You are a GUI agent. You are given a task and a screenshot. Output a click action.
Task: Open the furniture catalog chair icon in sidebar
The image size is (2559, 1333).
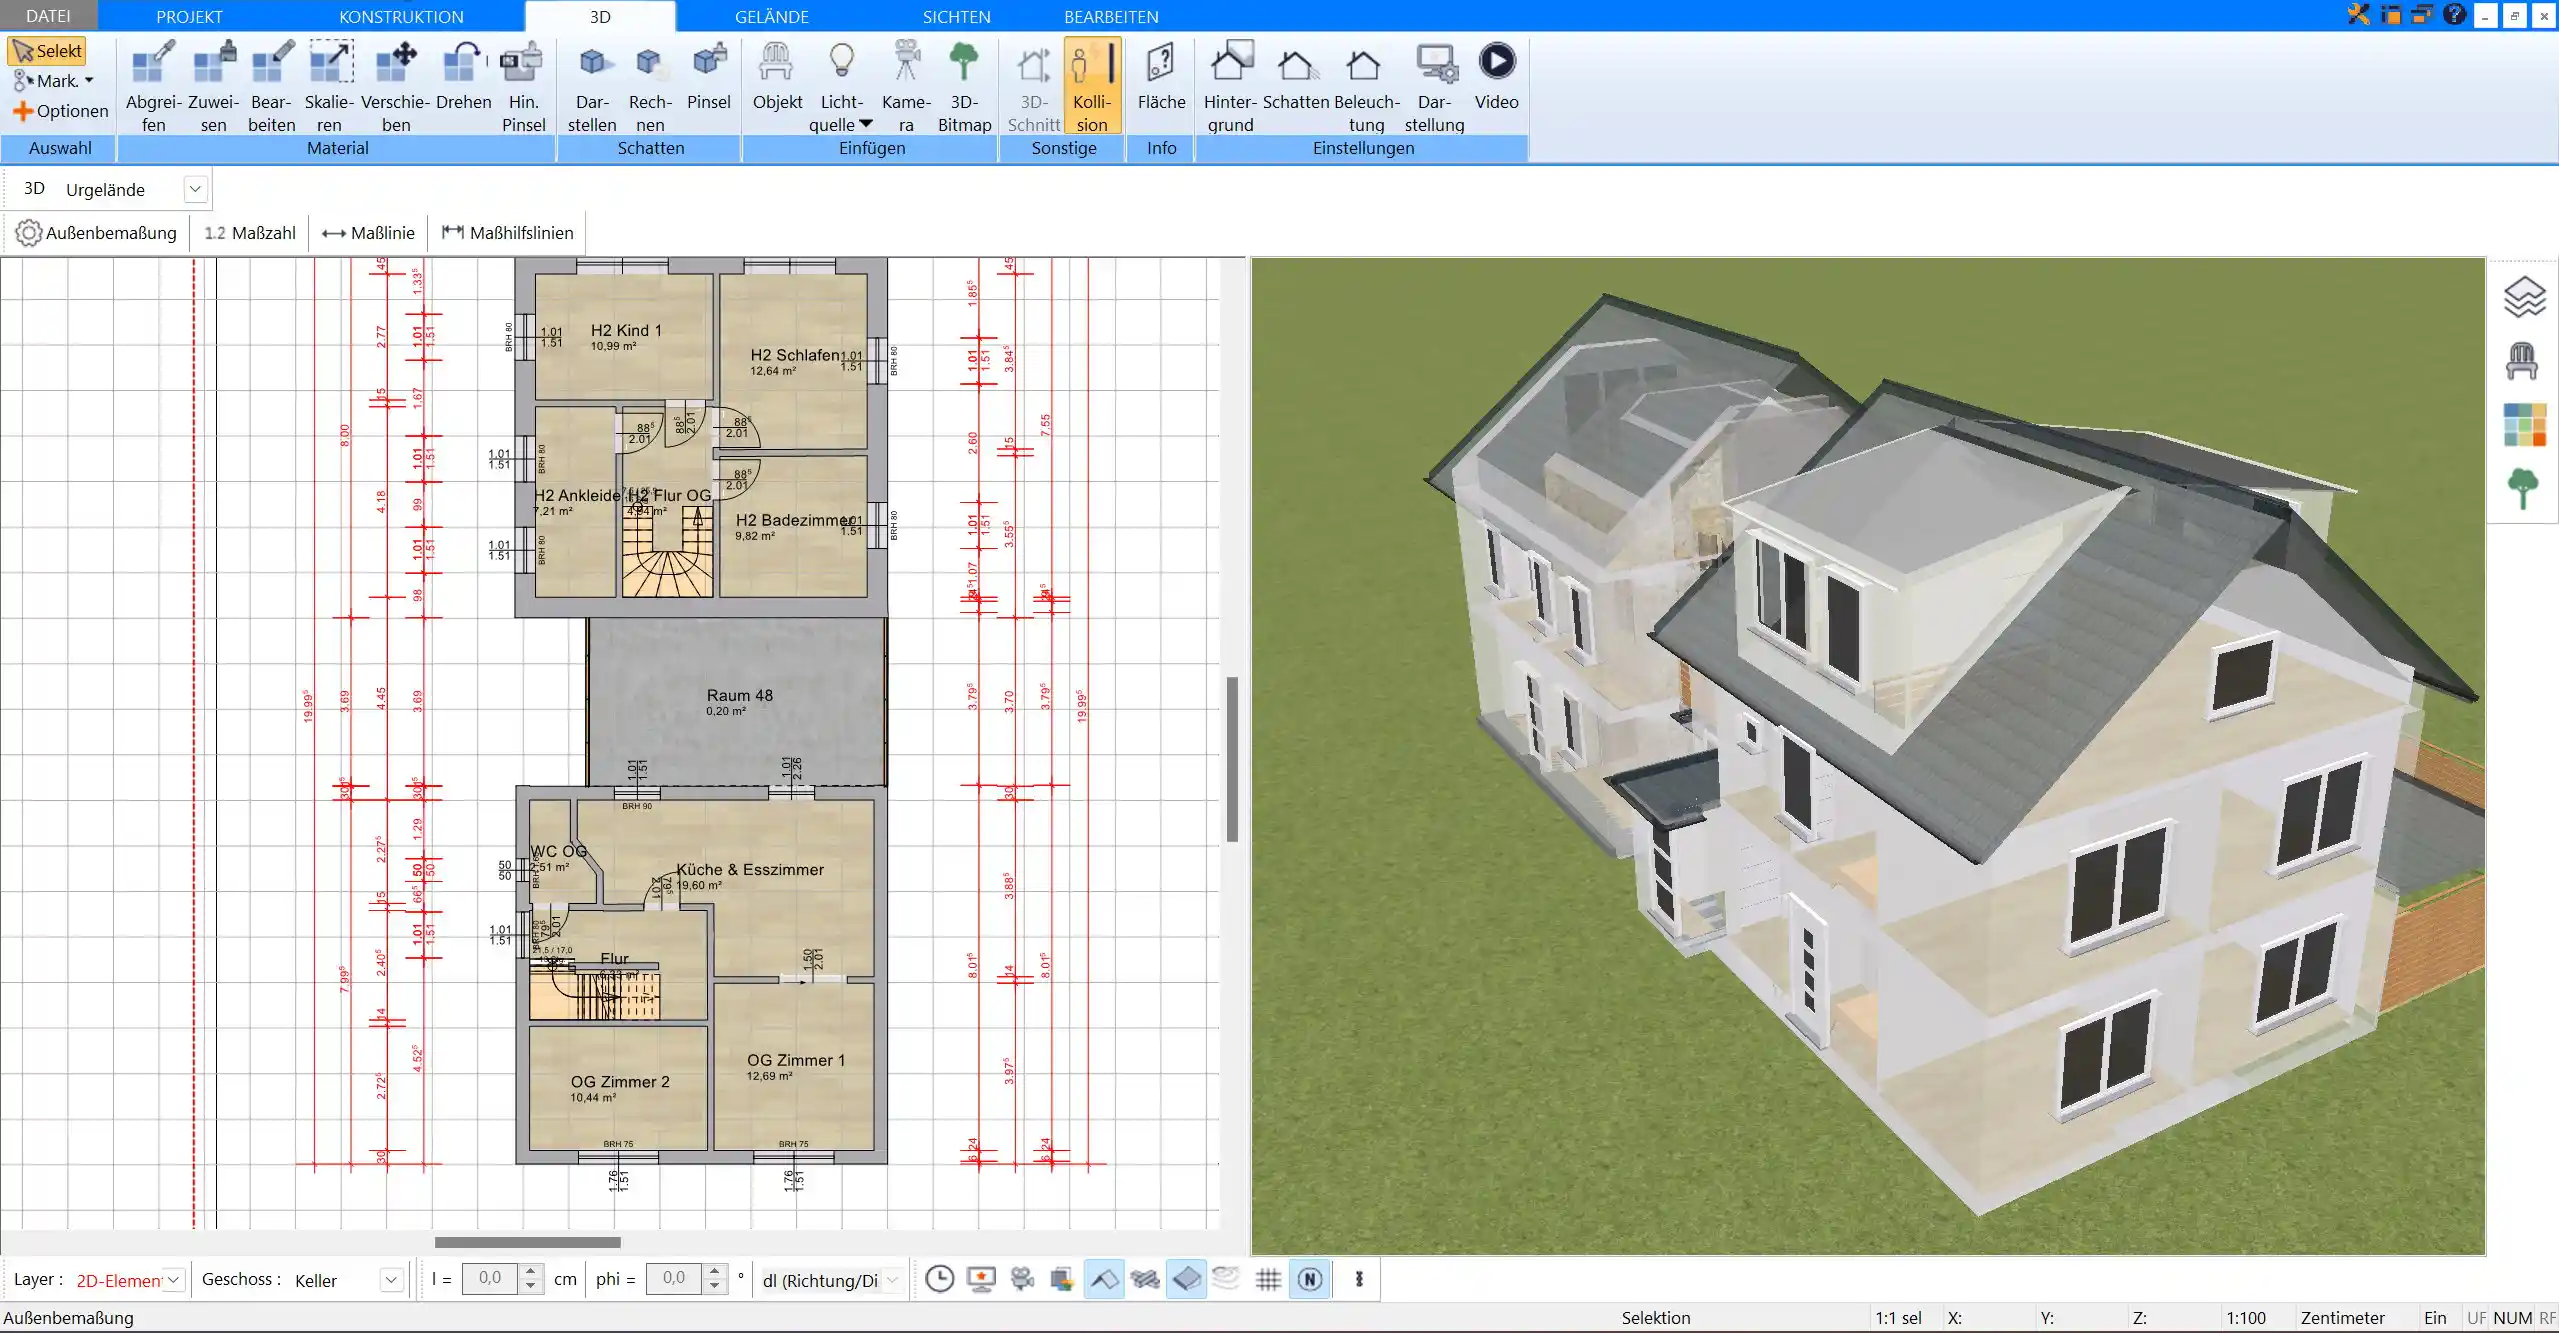pyautogui.click(x=2523, y=361)
